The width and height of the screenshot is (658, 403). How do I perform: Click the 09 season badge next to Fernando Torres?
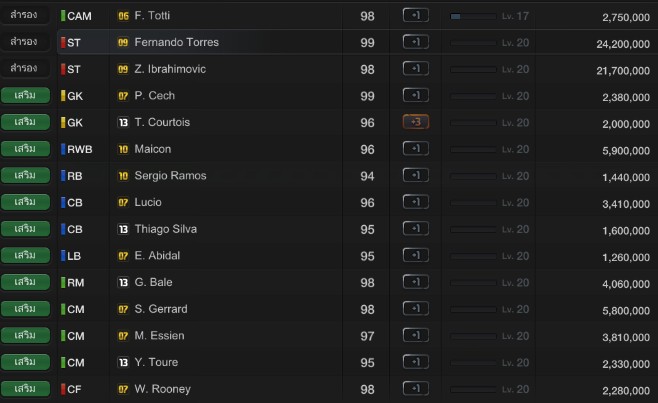pyautogui.click(x=123, y=43)
